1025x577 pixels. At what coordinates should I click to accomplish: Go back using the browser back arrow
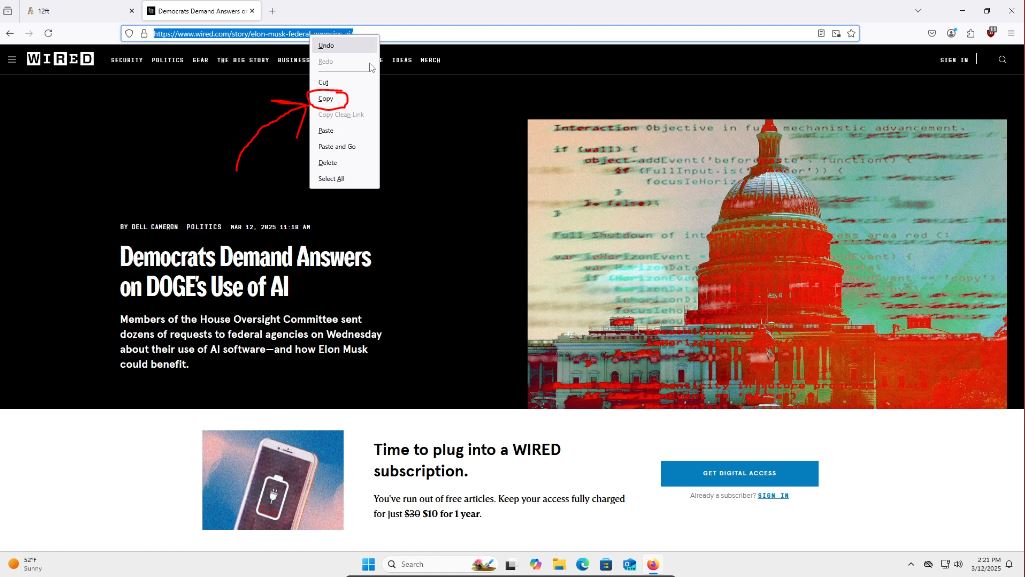(10, 33)
